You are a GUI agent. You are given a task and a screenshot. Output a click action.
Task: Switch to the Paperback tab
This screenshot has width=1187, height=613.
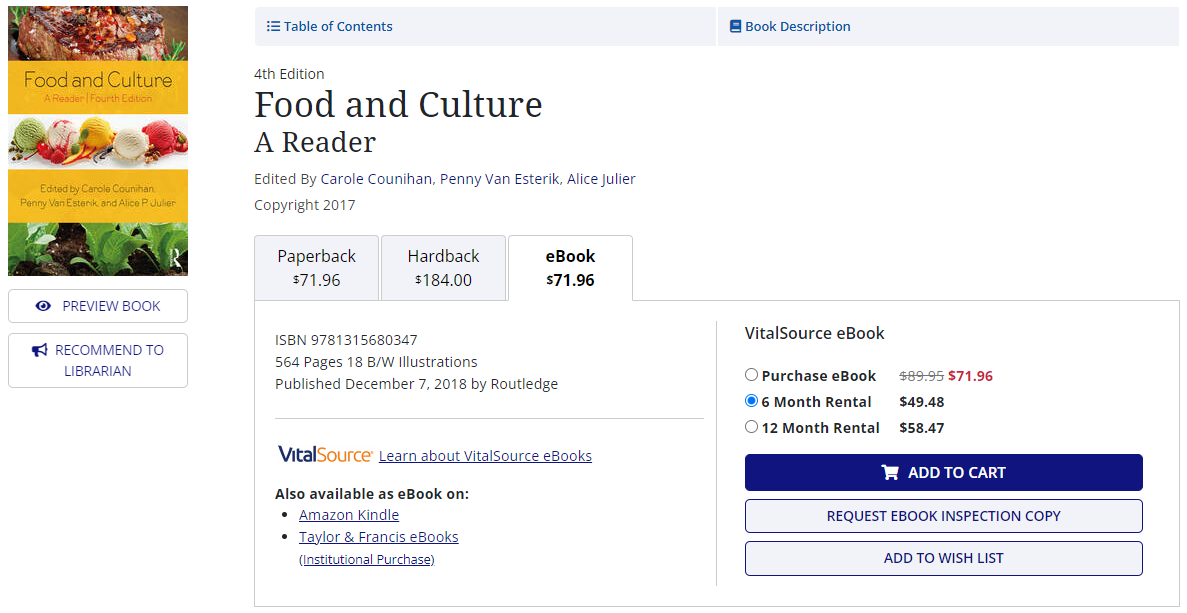tap(316, 267)
